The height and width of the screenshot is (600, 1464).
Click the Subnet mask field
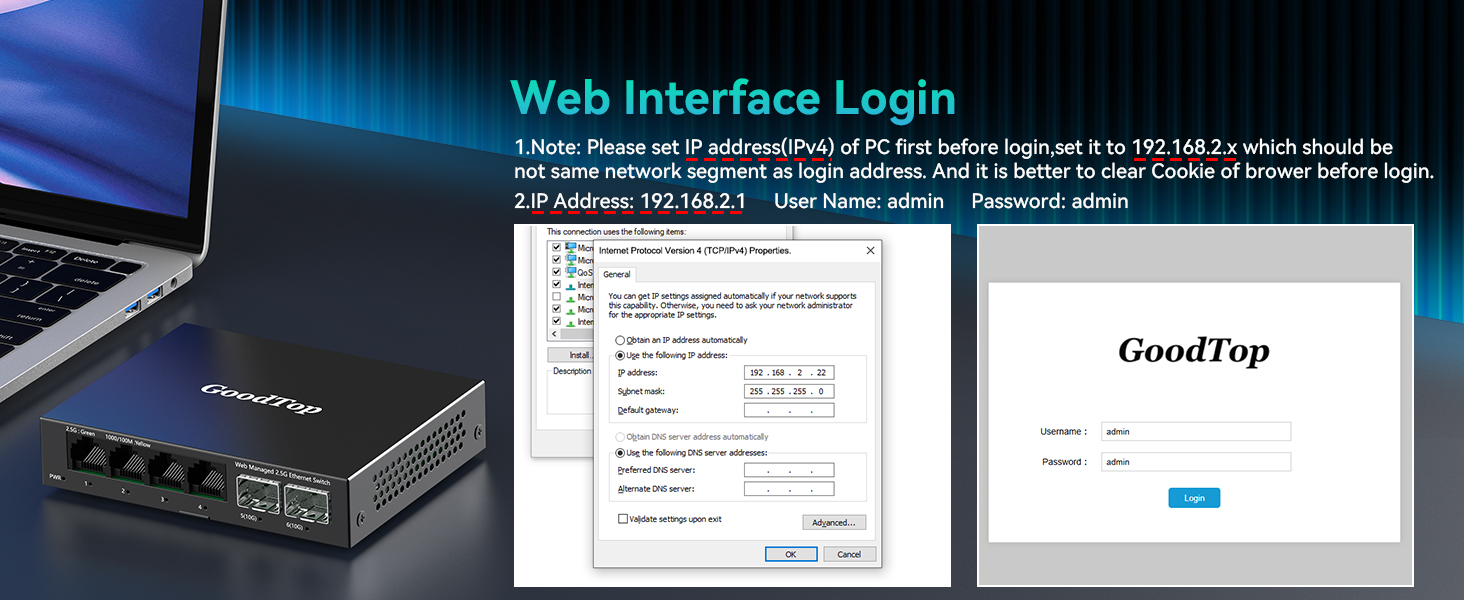[x=789, y=391]
